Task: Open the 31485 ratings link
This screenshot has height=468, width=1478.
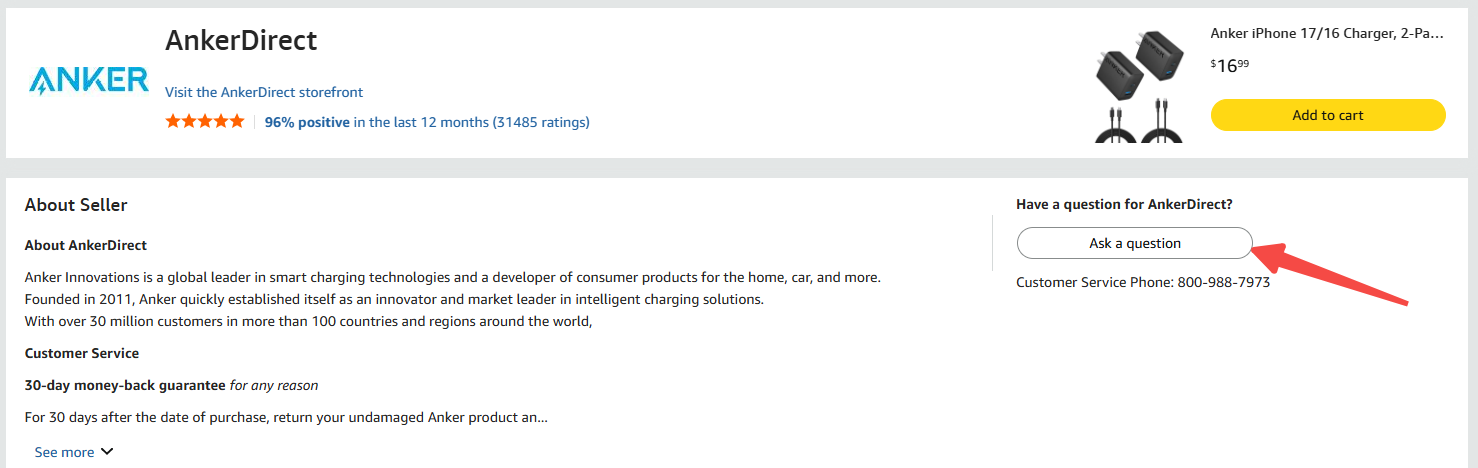Action: (x=540, y=122)
